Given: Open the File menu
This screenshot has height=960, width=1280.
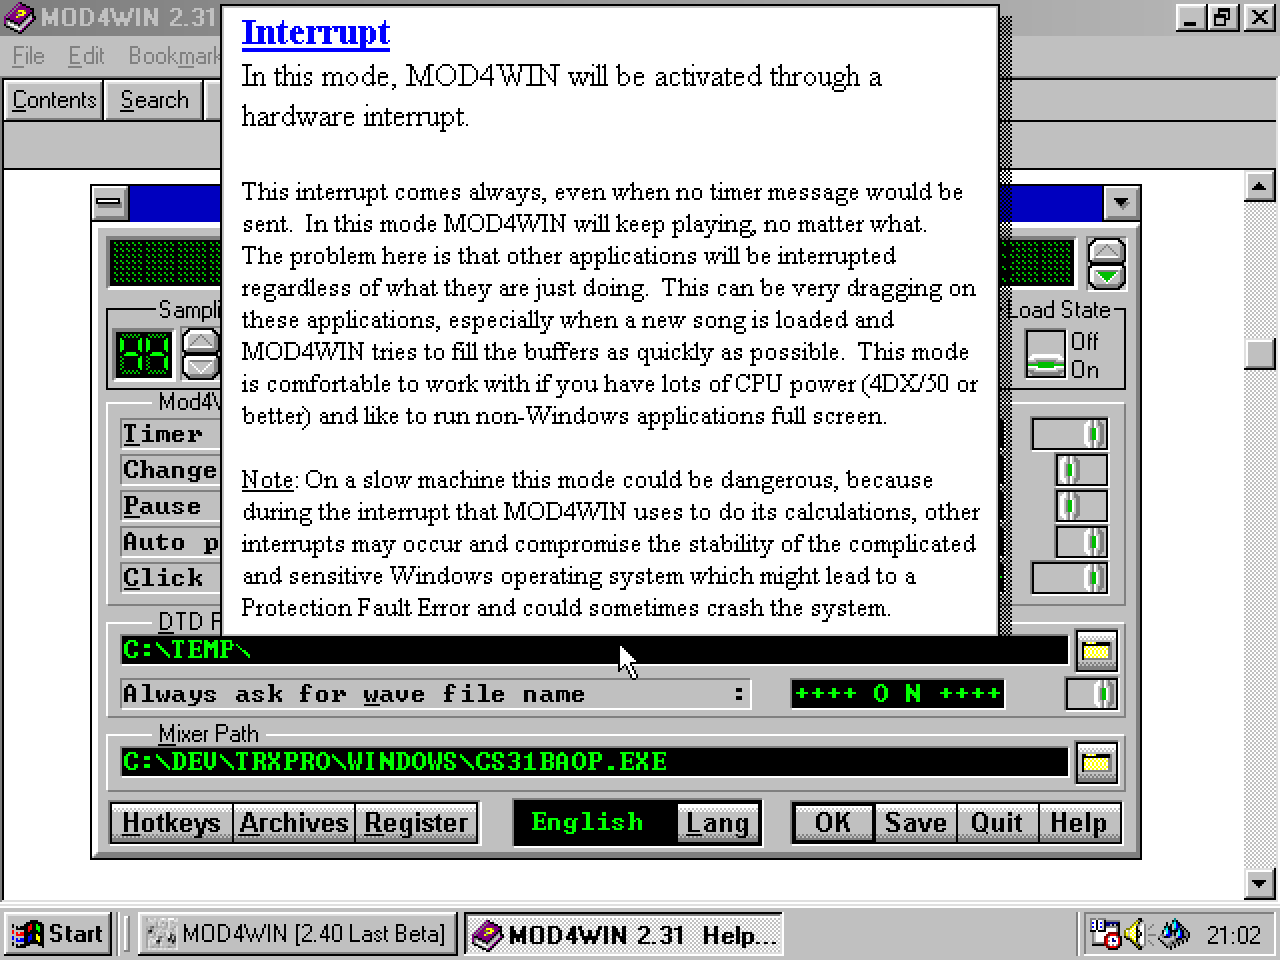Looking at the screenshot, I should click(x=28, y=56).
